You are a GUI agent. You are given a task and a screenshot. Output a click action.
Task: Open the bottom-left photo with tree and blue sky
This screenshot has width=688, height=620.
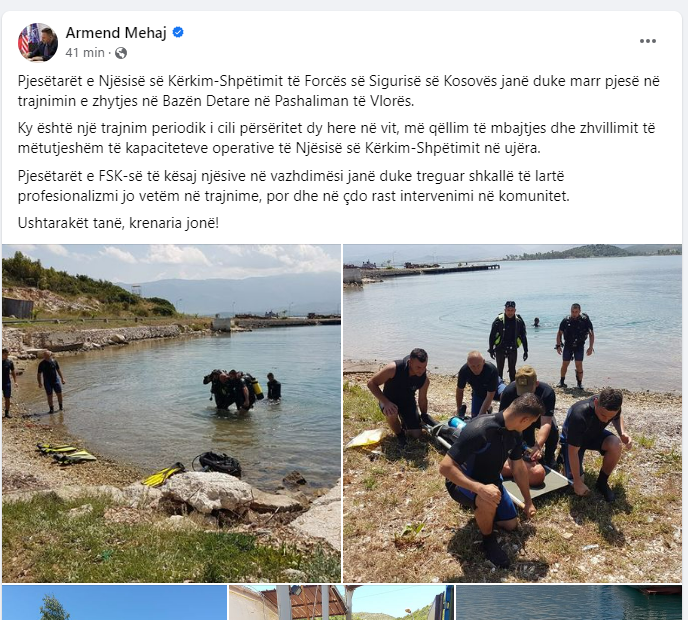click(x=115, y=602)
